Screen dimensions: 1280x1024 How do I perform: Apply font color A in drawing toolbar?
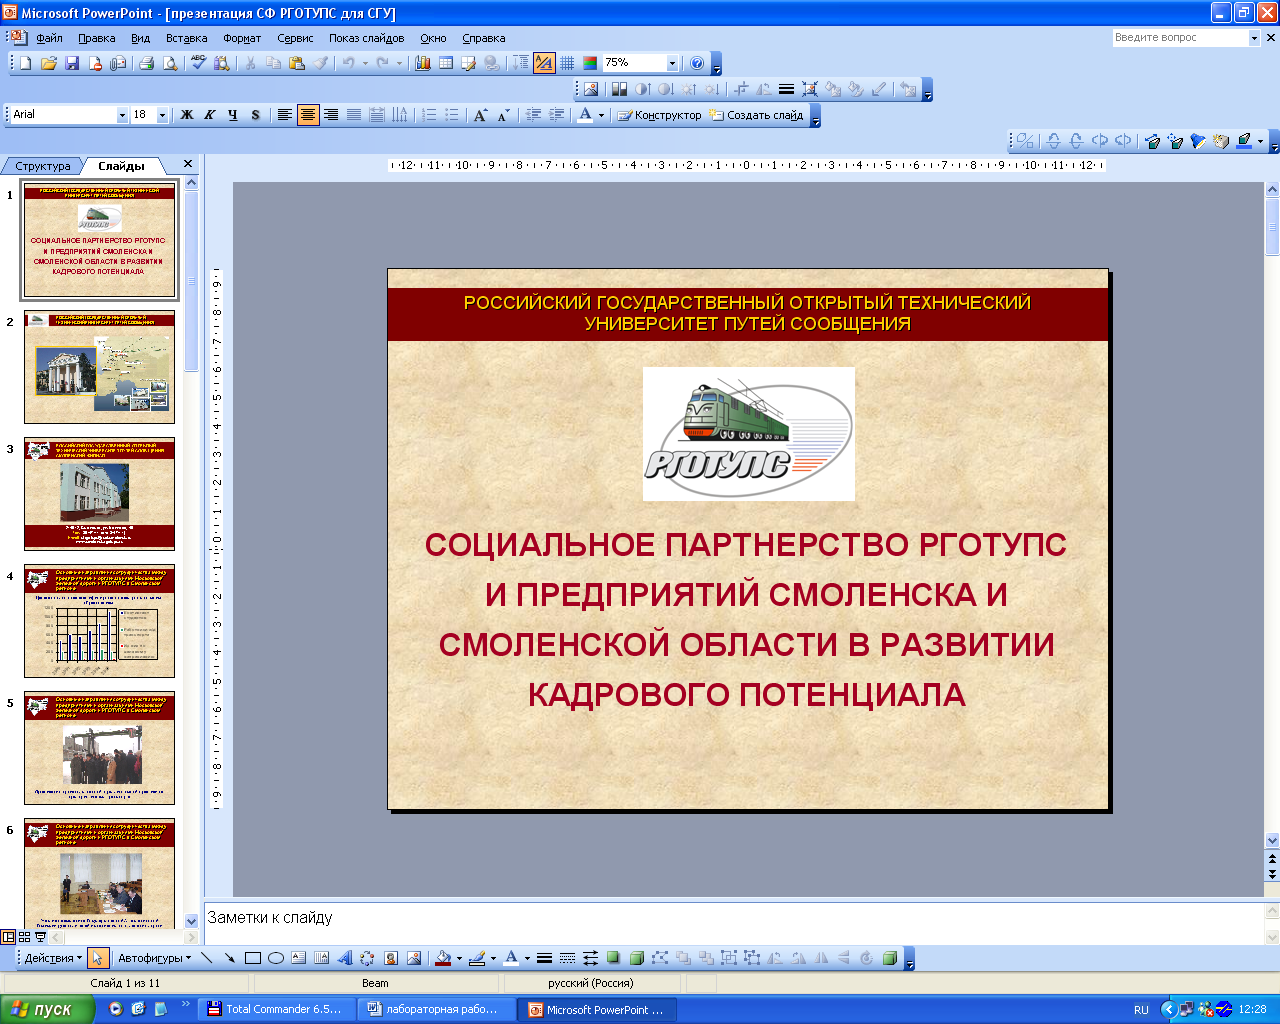click(511, 958)
